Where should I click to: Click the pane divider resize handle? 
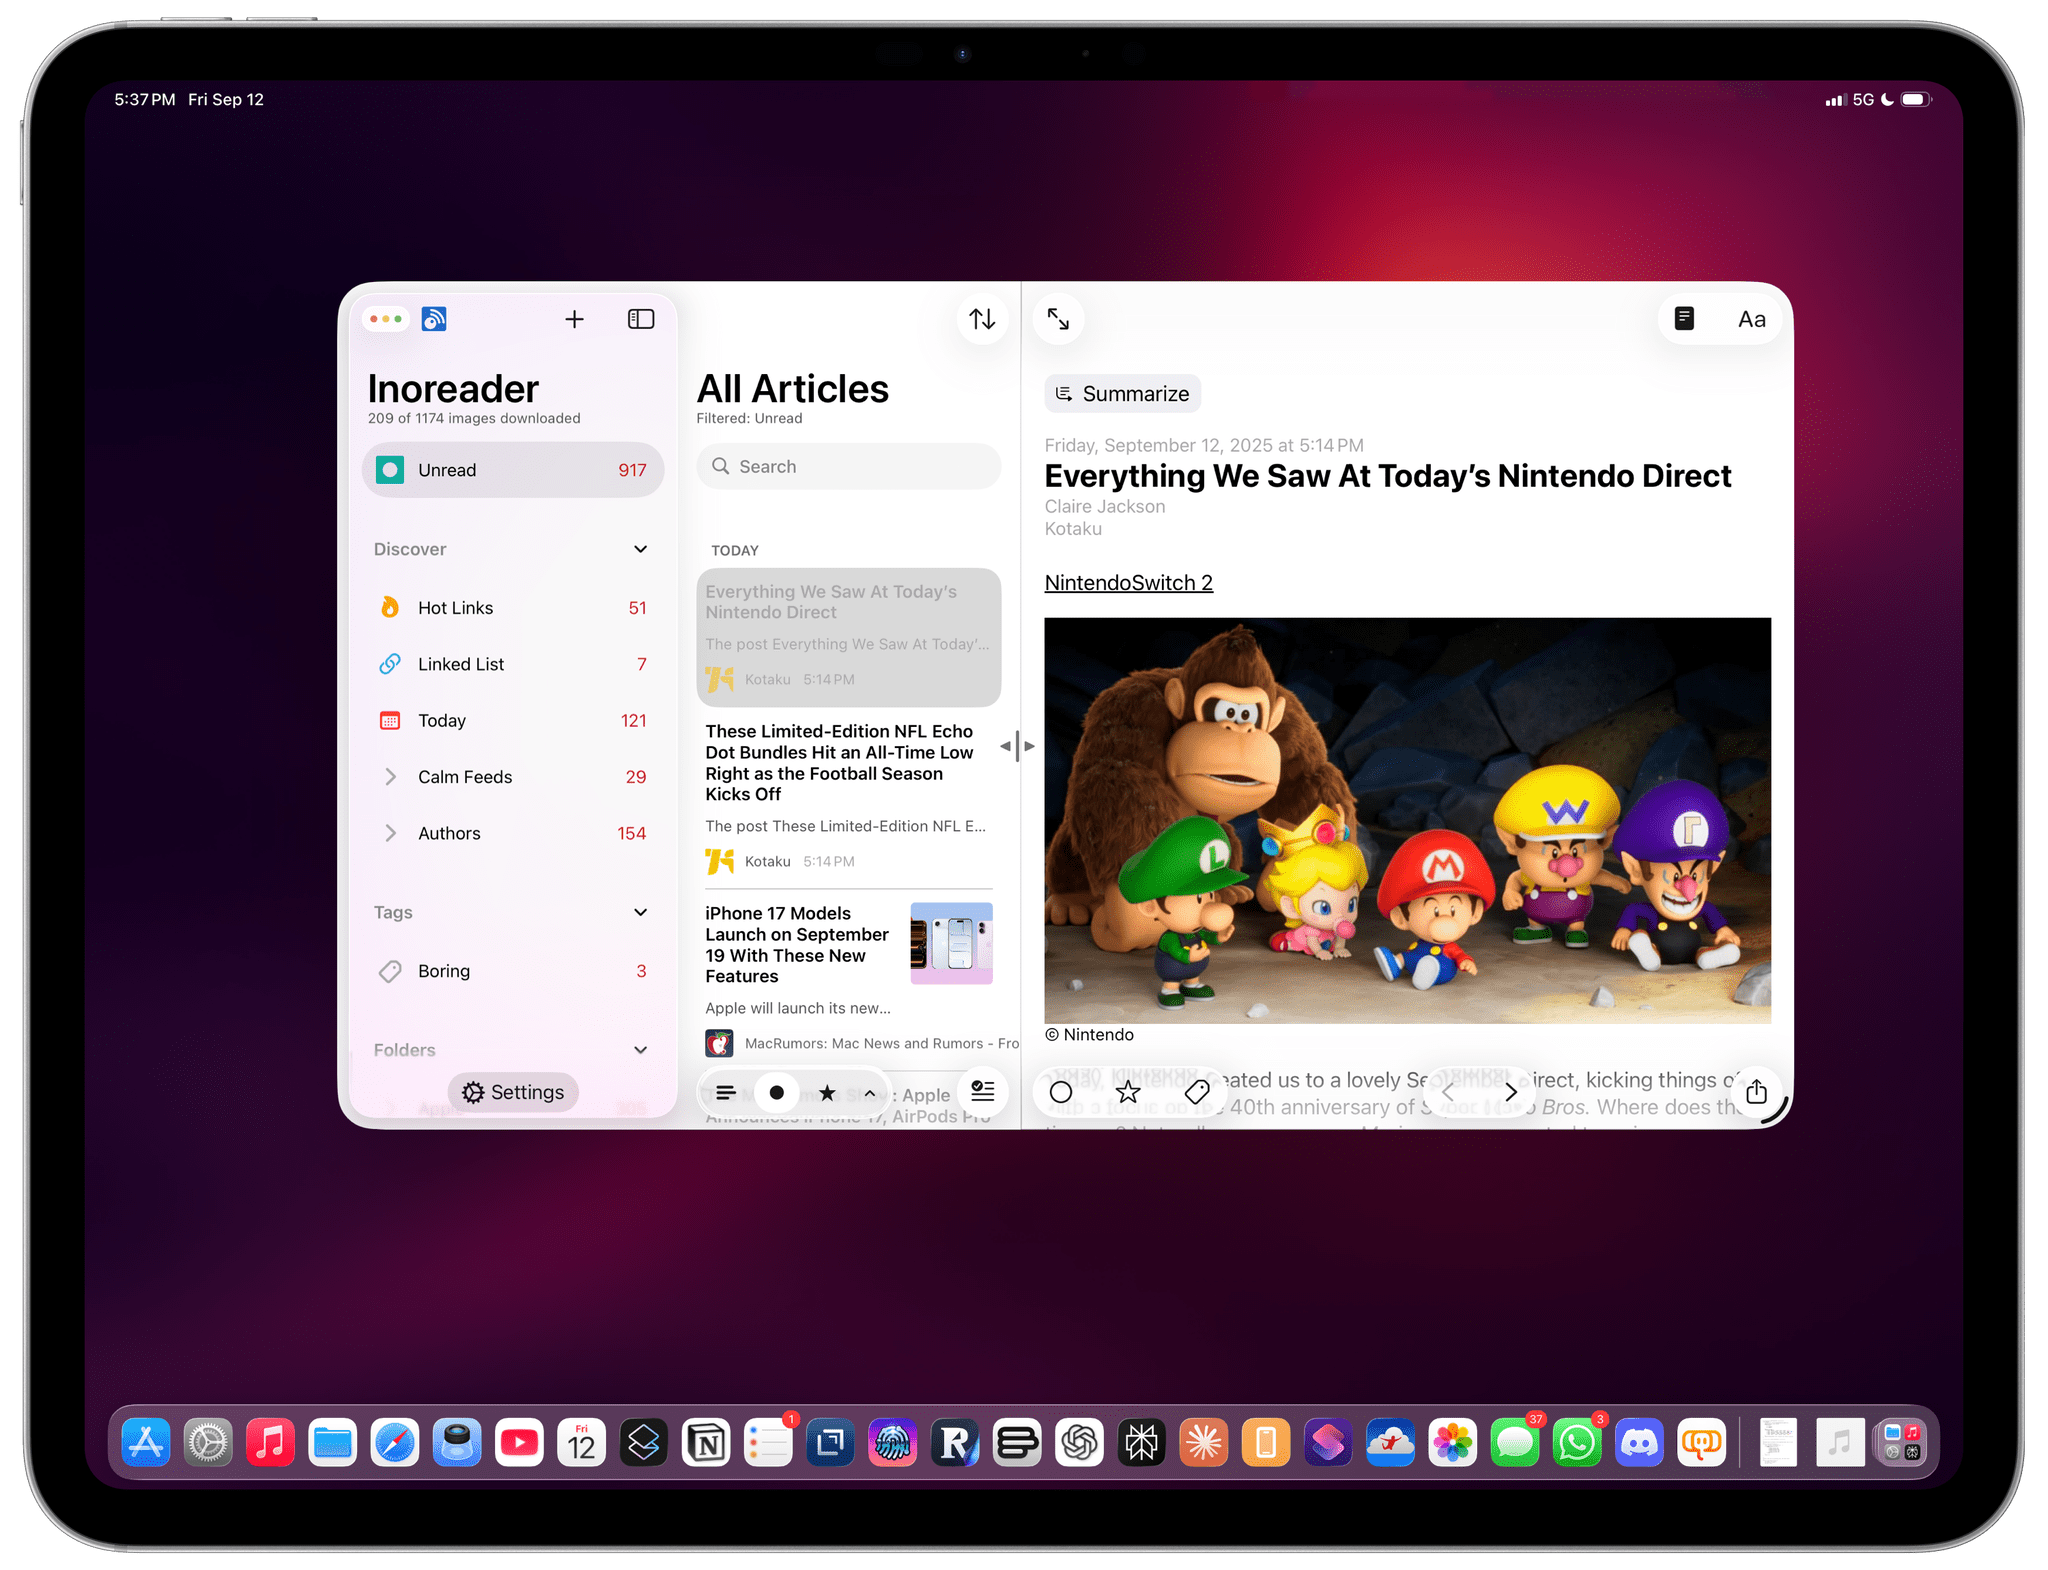click(1018, 746)
